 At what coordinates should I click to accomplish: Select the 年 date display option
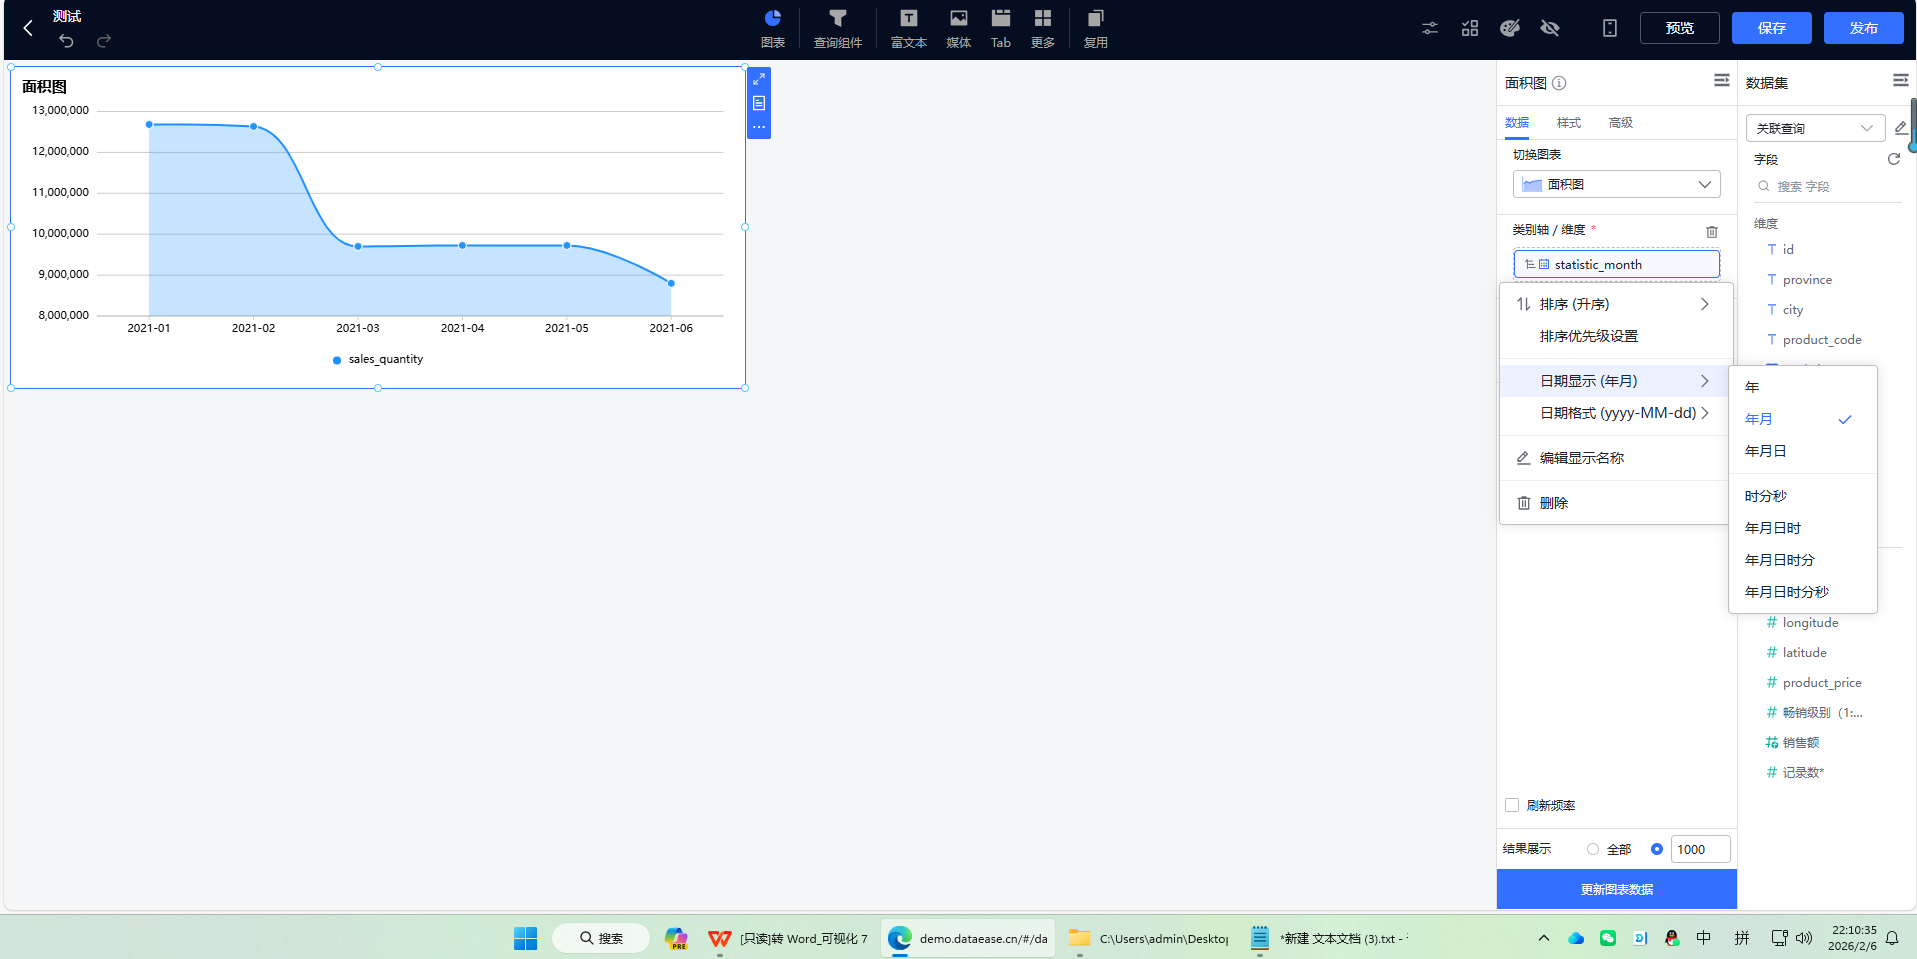coord(1803,387)
